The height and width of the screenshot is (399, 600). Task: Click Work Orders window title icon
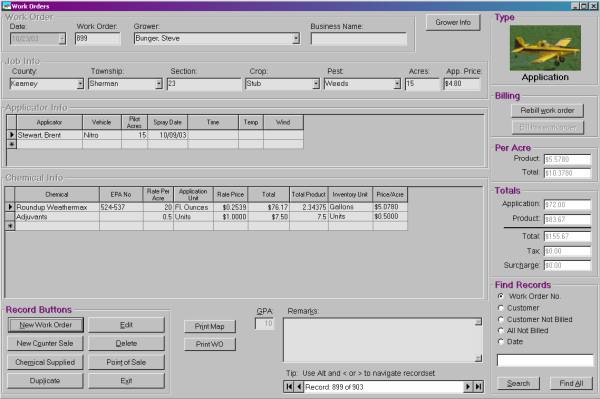tap(6, 6)
